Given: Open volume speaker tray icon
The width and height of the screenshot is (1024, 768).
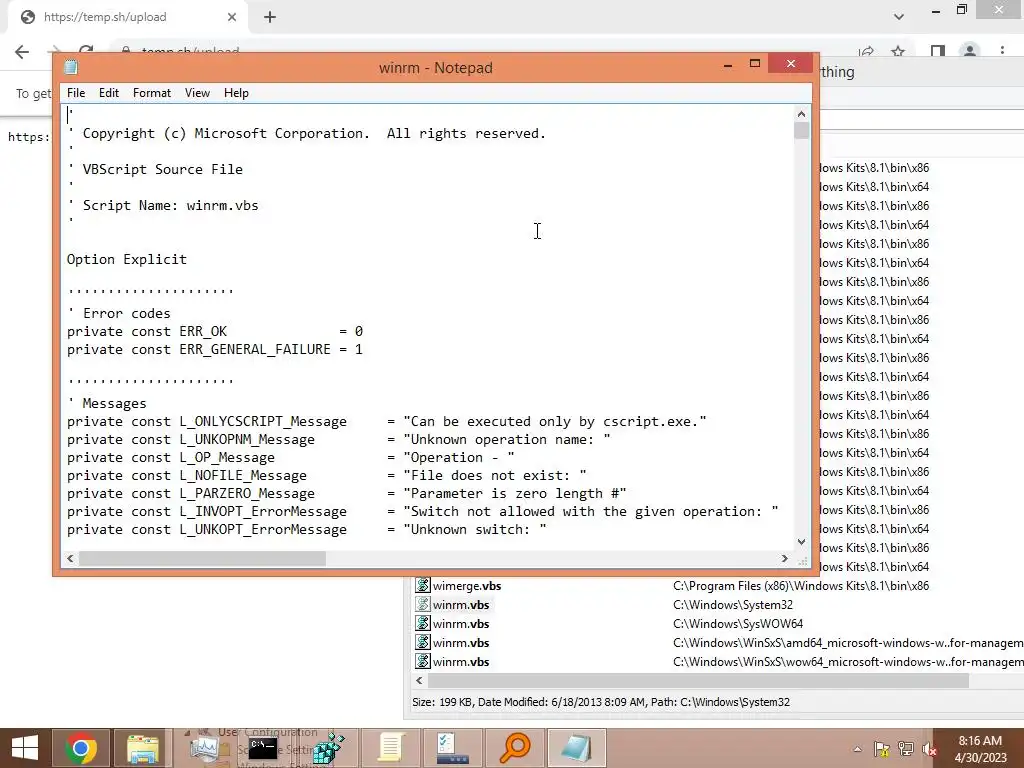Looking at the screenshot, I should point(930,749).
